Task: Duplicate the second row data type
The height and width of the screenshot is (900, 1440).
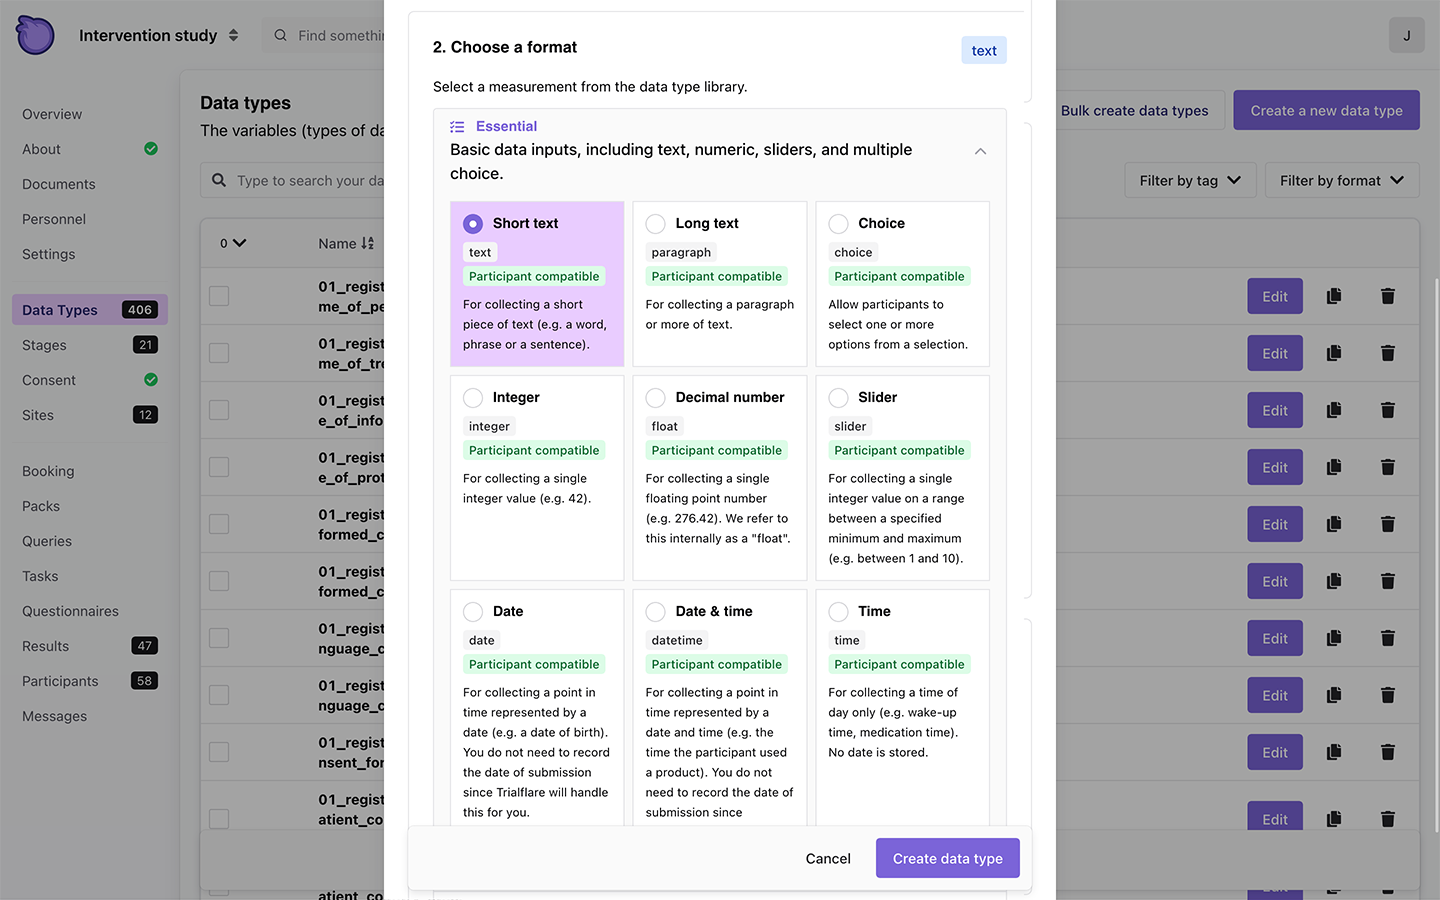Action: pyautogui.click(x=1334, y=353)
